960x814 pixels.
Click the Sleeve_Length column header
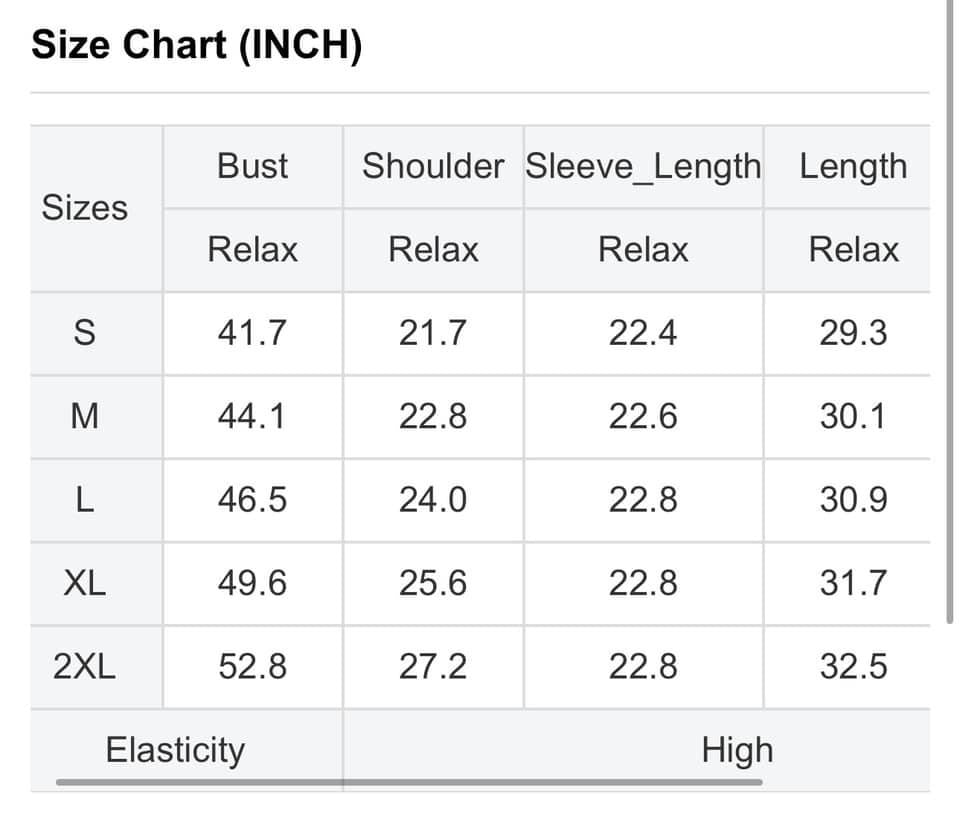643,166
